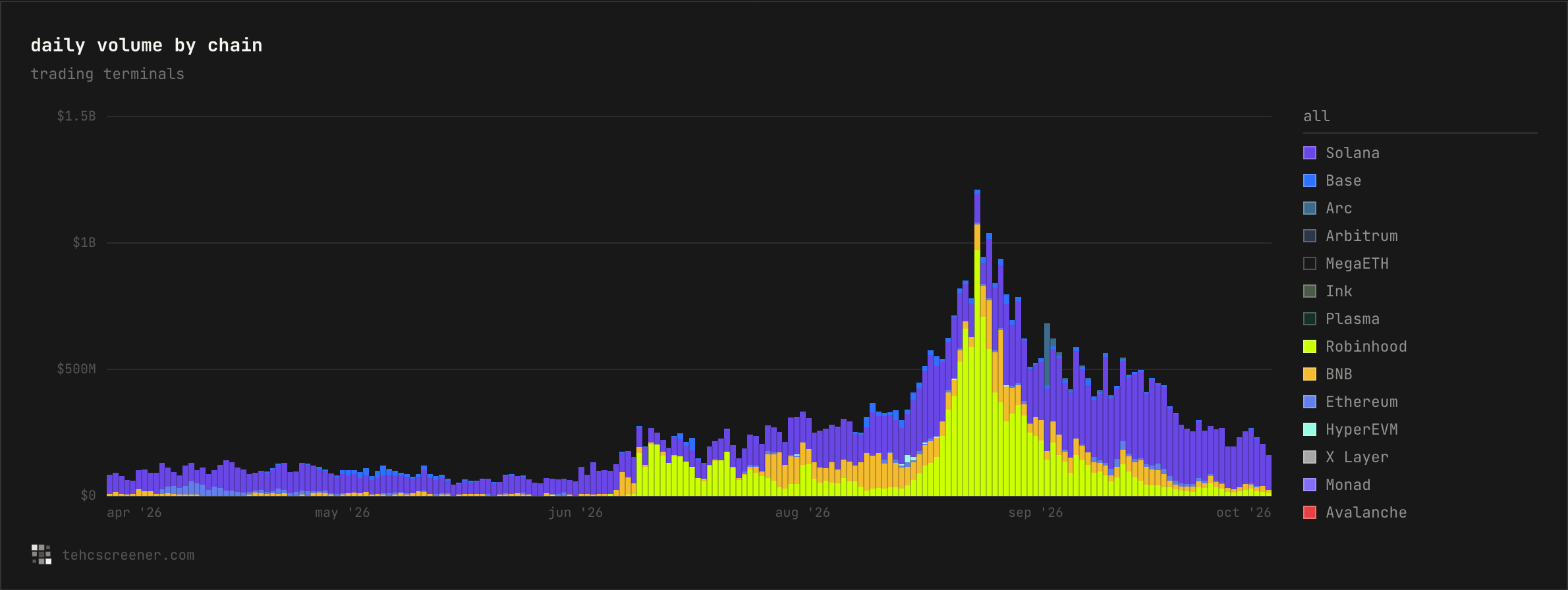Image resolution: width=1568 pixels, height=590 pixels.
Task: Toggle the Monad series label
Action: 1348,485
